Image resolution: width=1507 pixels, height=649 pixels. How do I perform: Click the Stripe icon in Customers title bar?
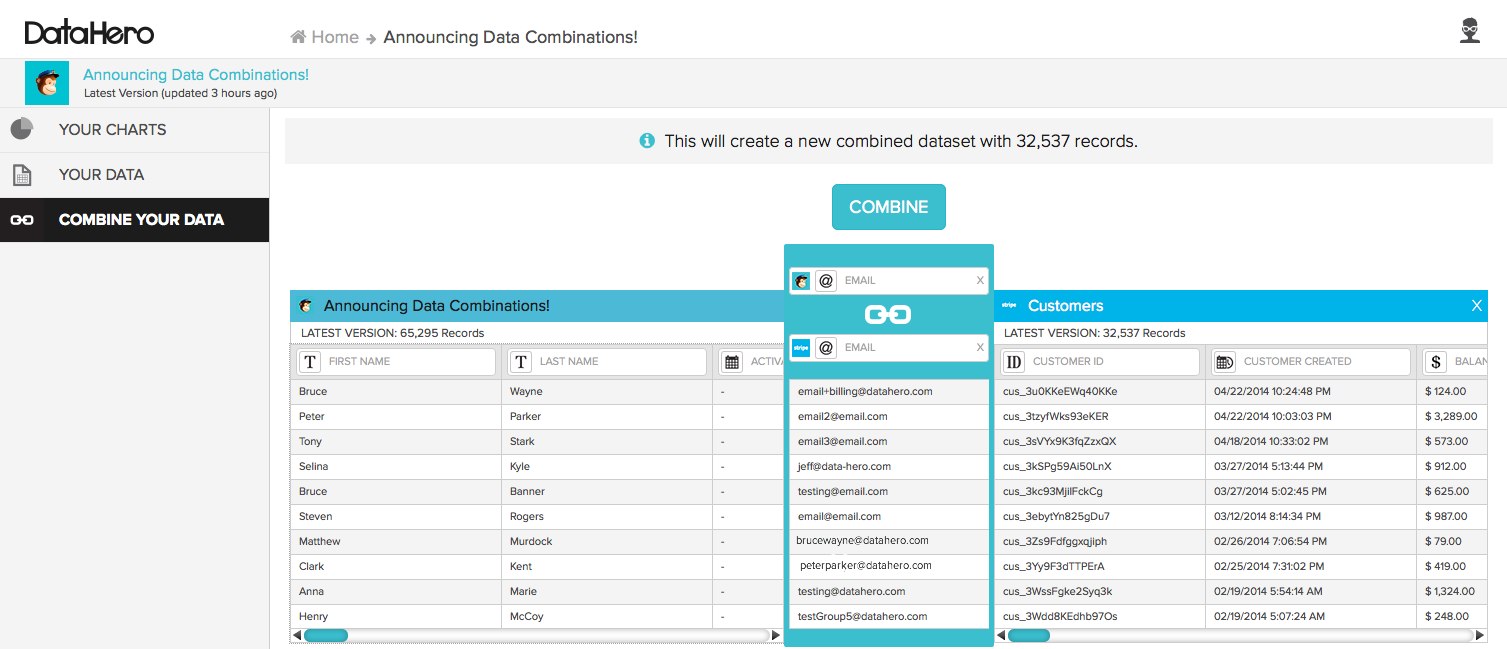1009,306
